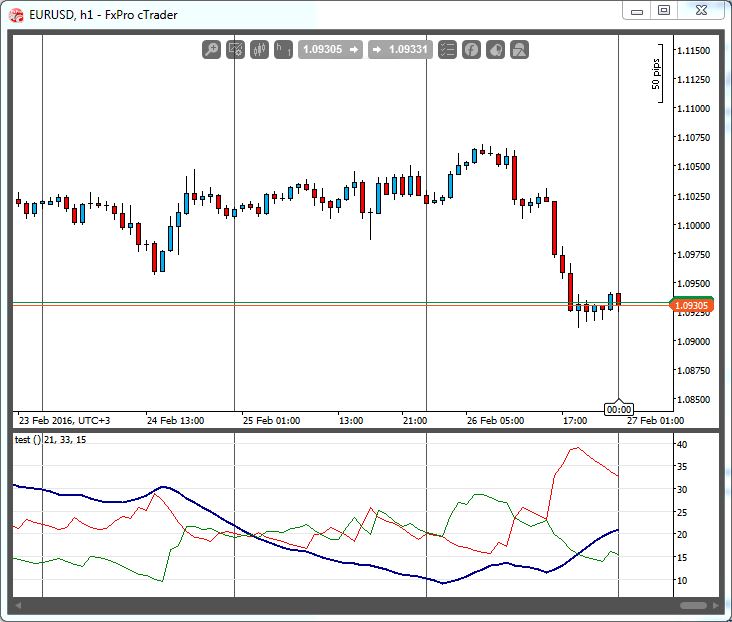732x622 pixels.
Task: Click the 26 Feb 05:00 time label
Action: (x=495, y=420)
